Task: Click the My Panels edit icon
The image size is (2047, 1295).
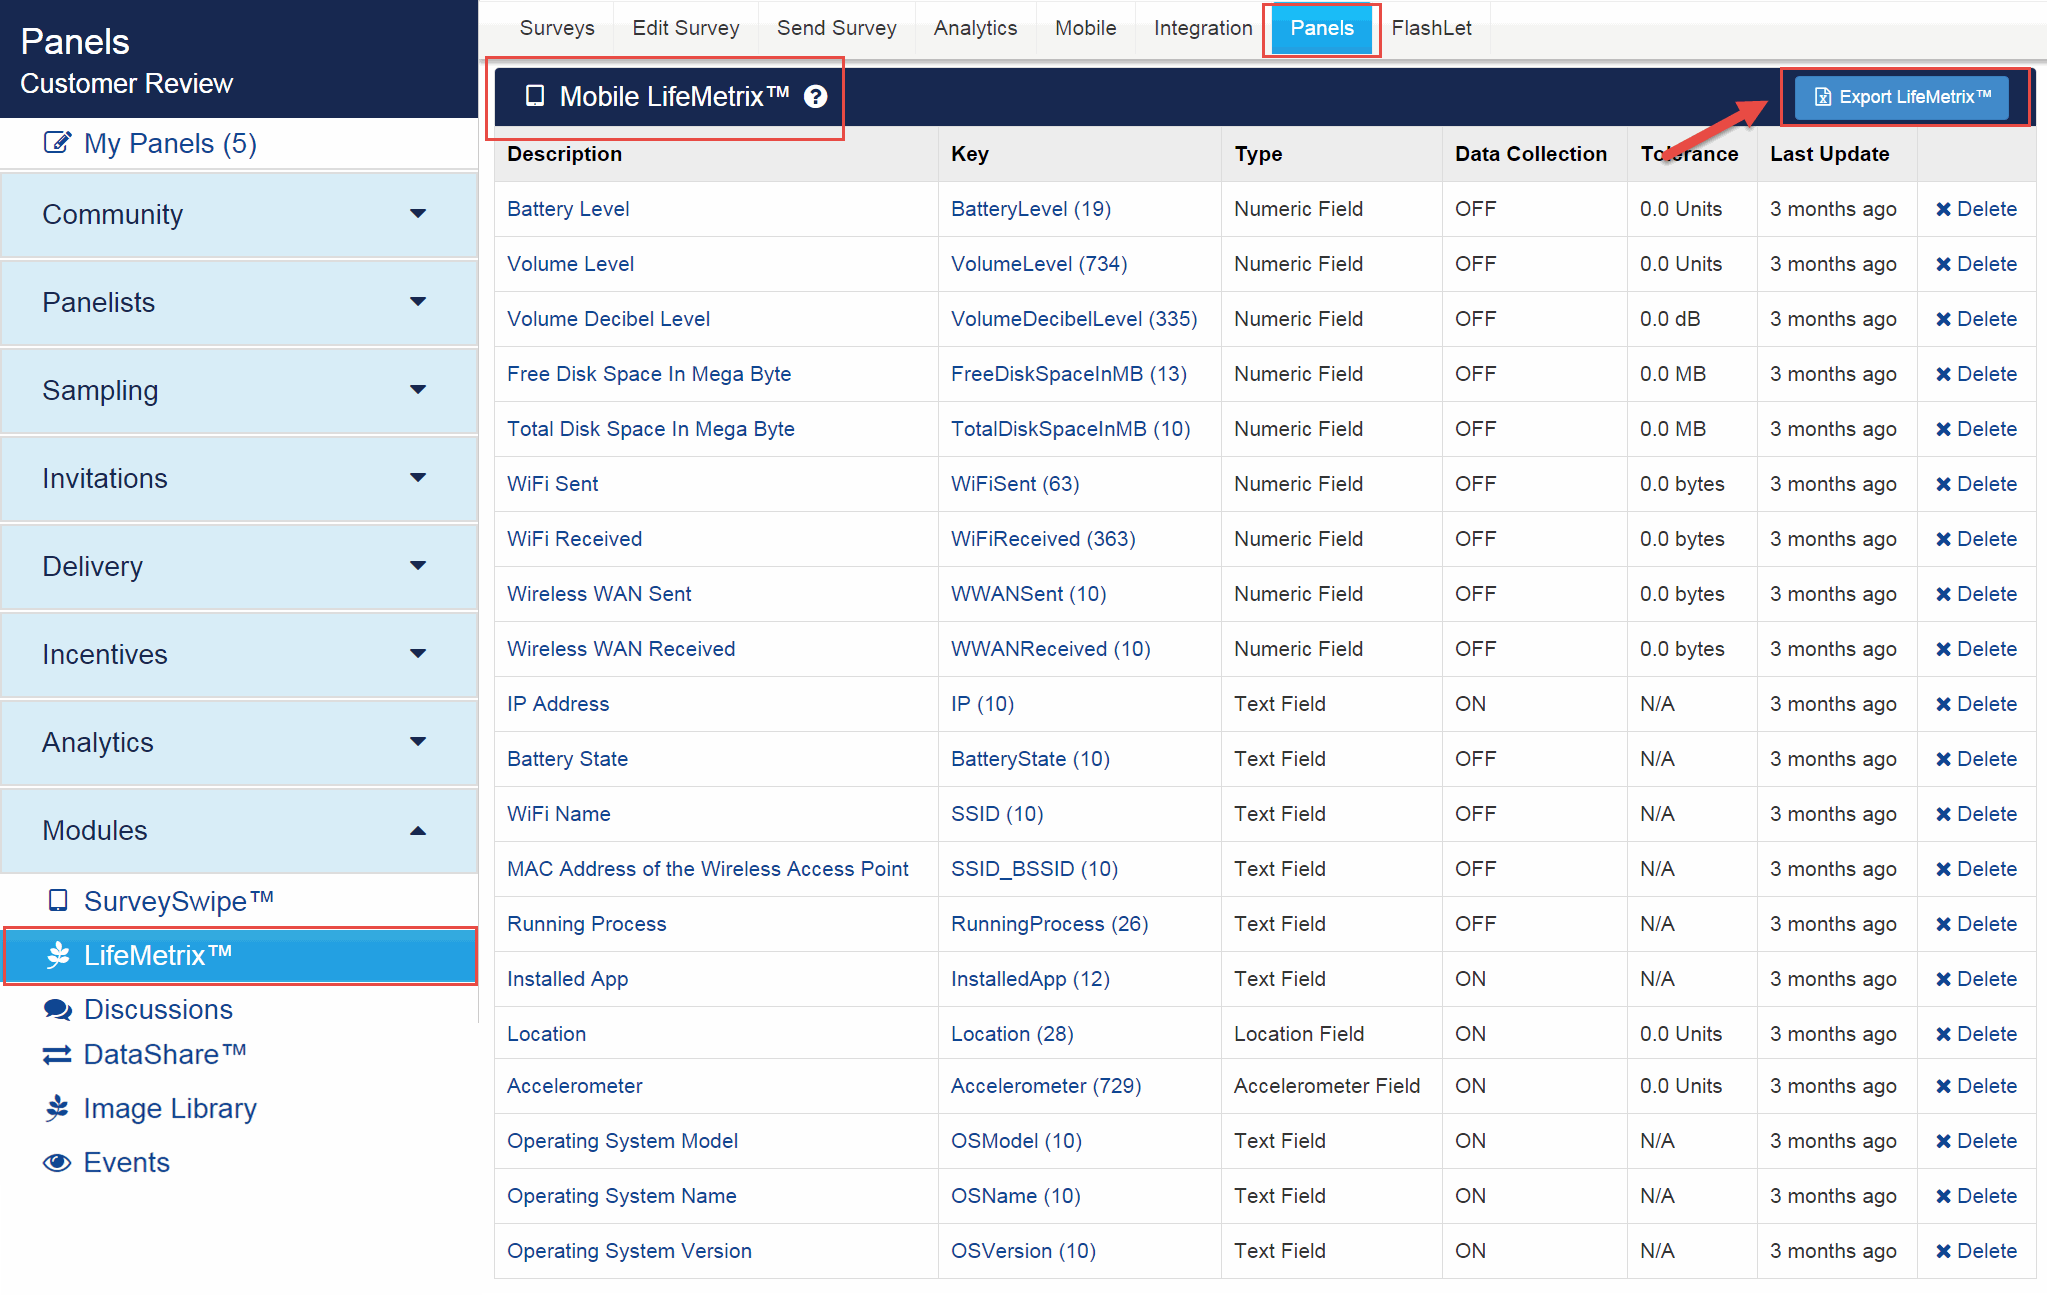Action: pyautogui.click(x=57, y=143)
